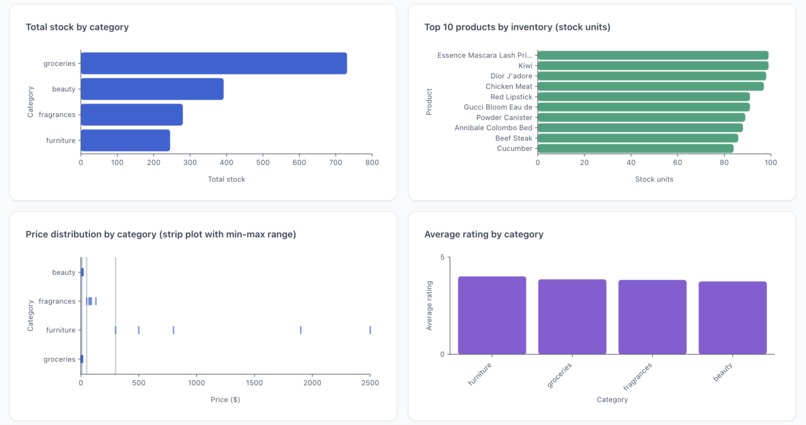The image size is (806, 425).
Task: Select the 'Total stock by category' title
Action: [x=77, y=27]
